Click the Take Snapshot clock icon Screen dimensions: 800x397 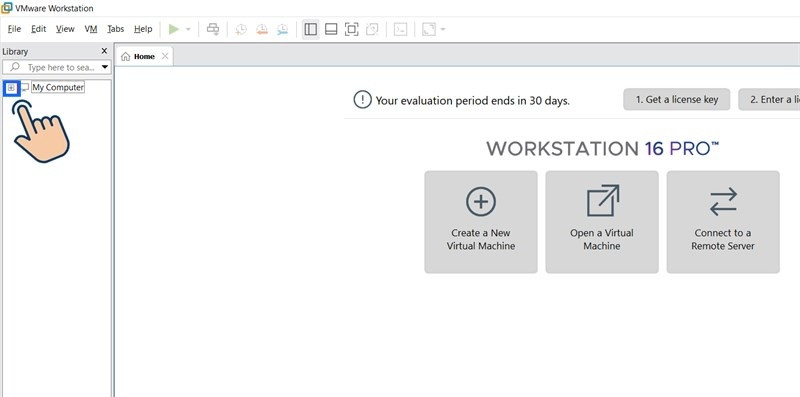[x=241, y=30]
